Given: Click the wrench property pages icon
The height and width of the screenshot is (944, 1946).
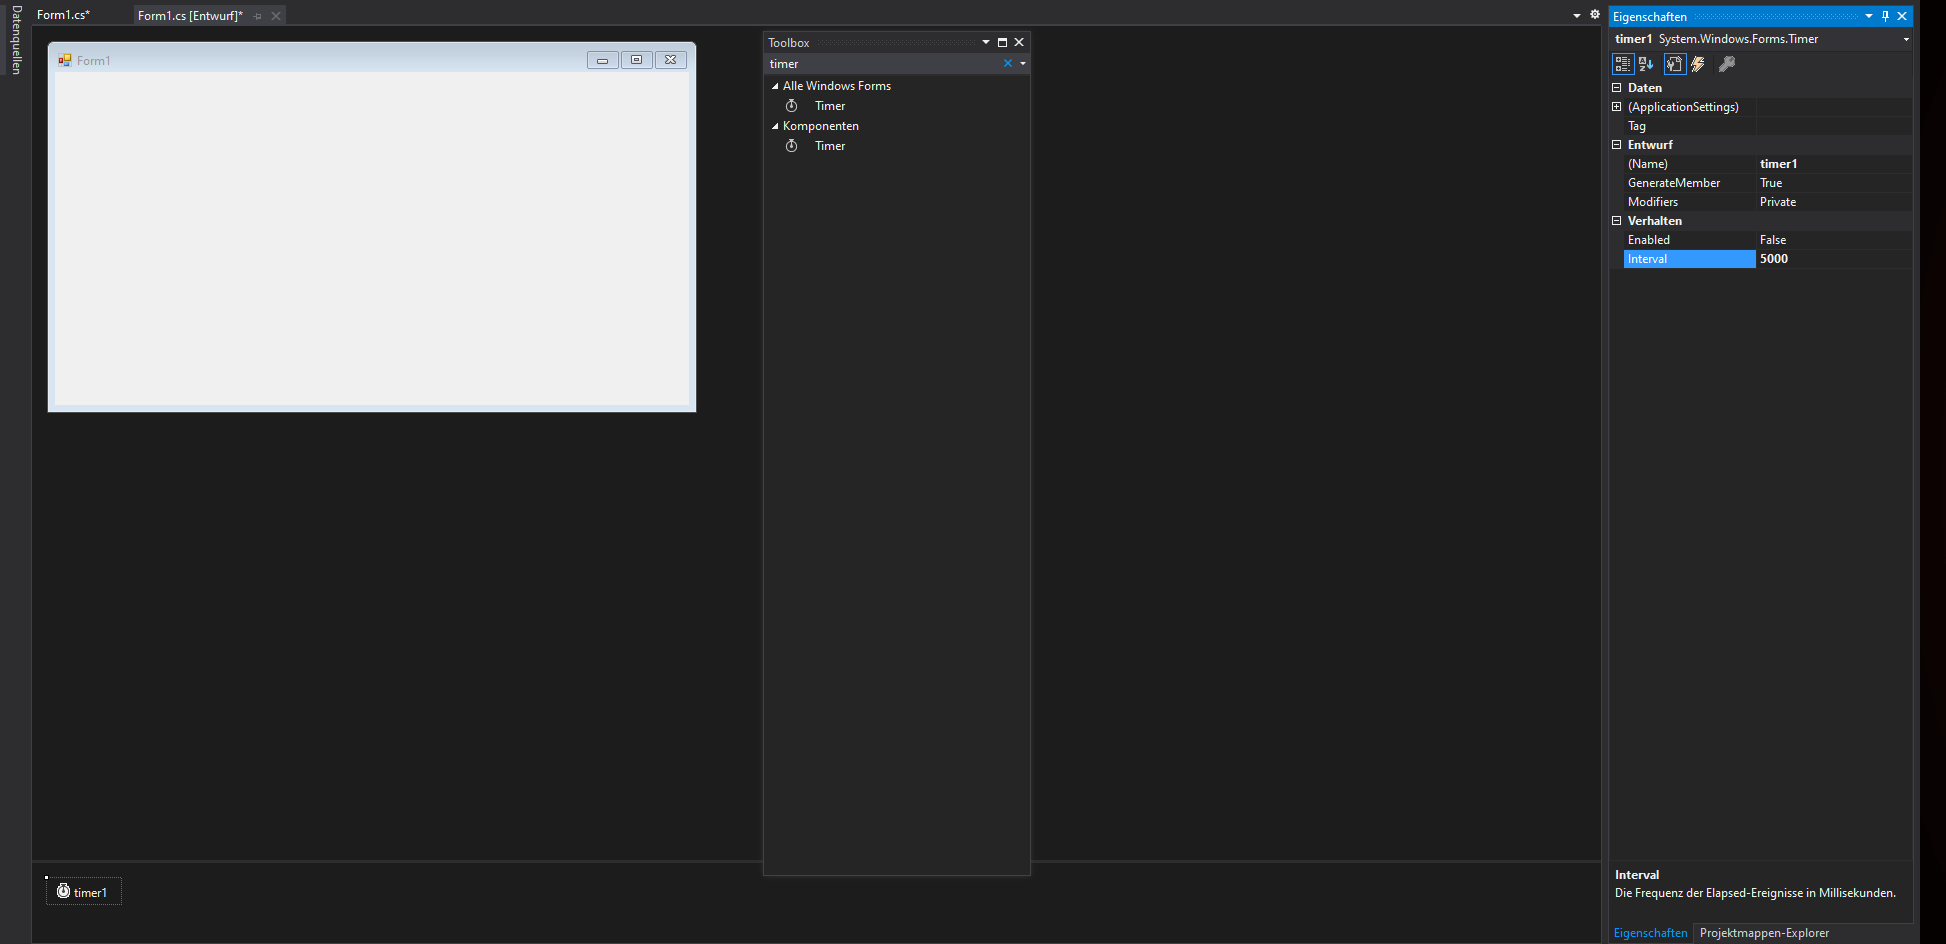Looking at the screenshot, I should click(x=1727, y=64).
